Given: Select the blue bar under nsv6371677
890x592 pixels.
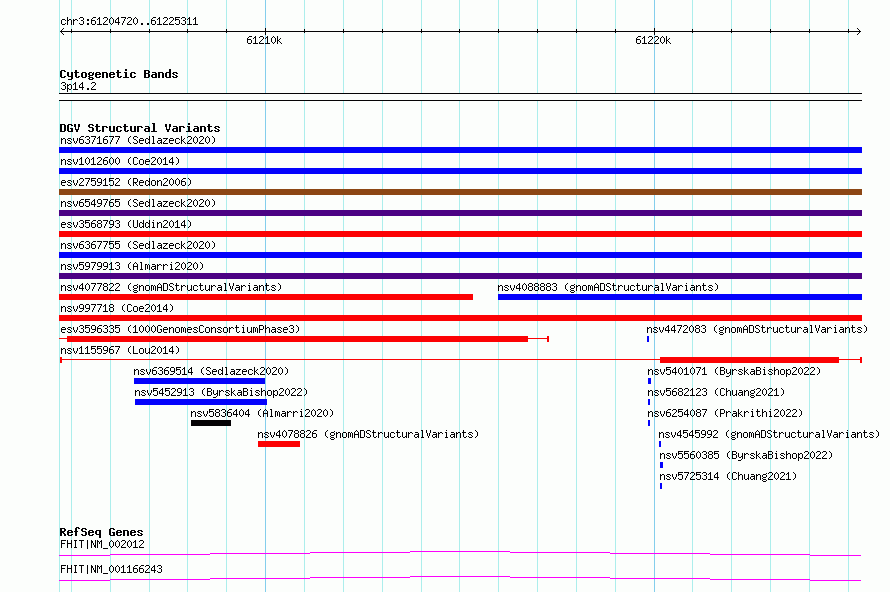Looking at the screenshot, I should pyautogui.click(x=460, y=150).
